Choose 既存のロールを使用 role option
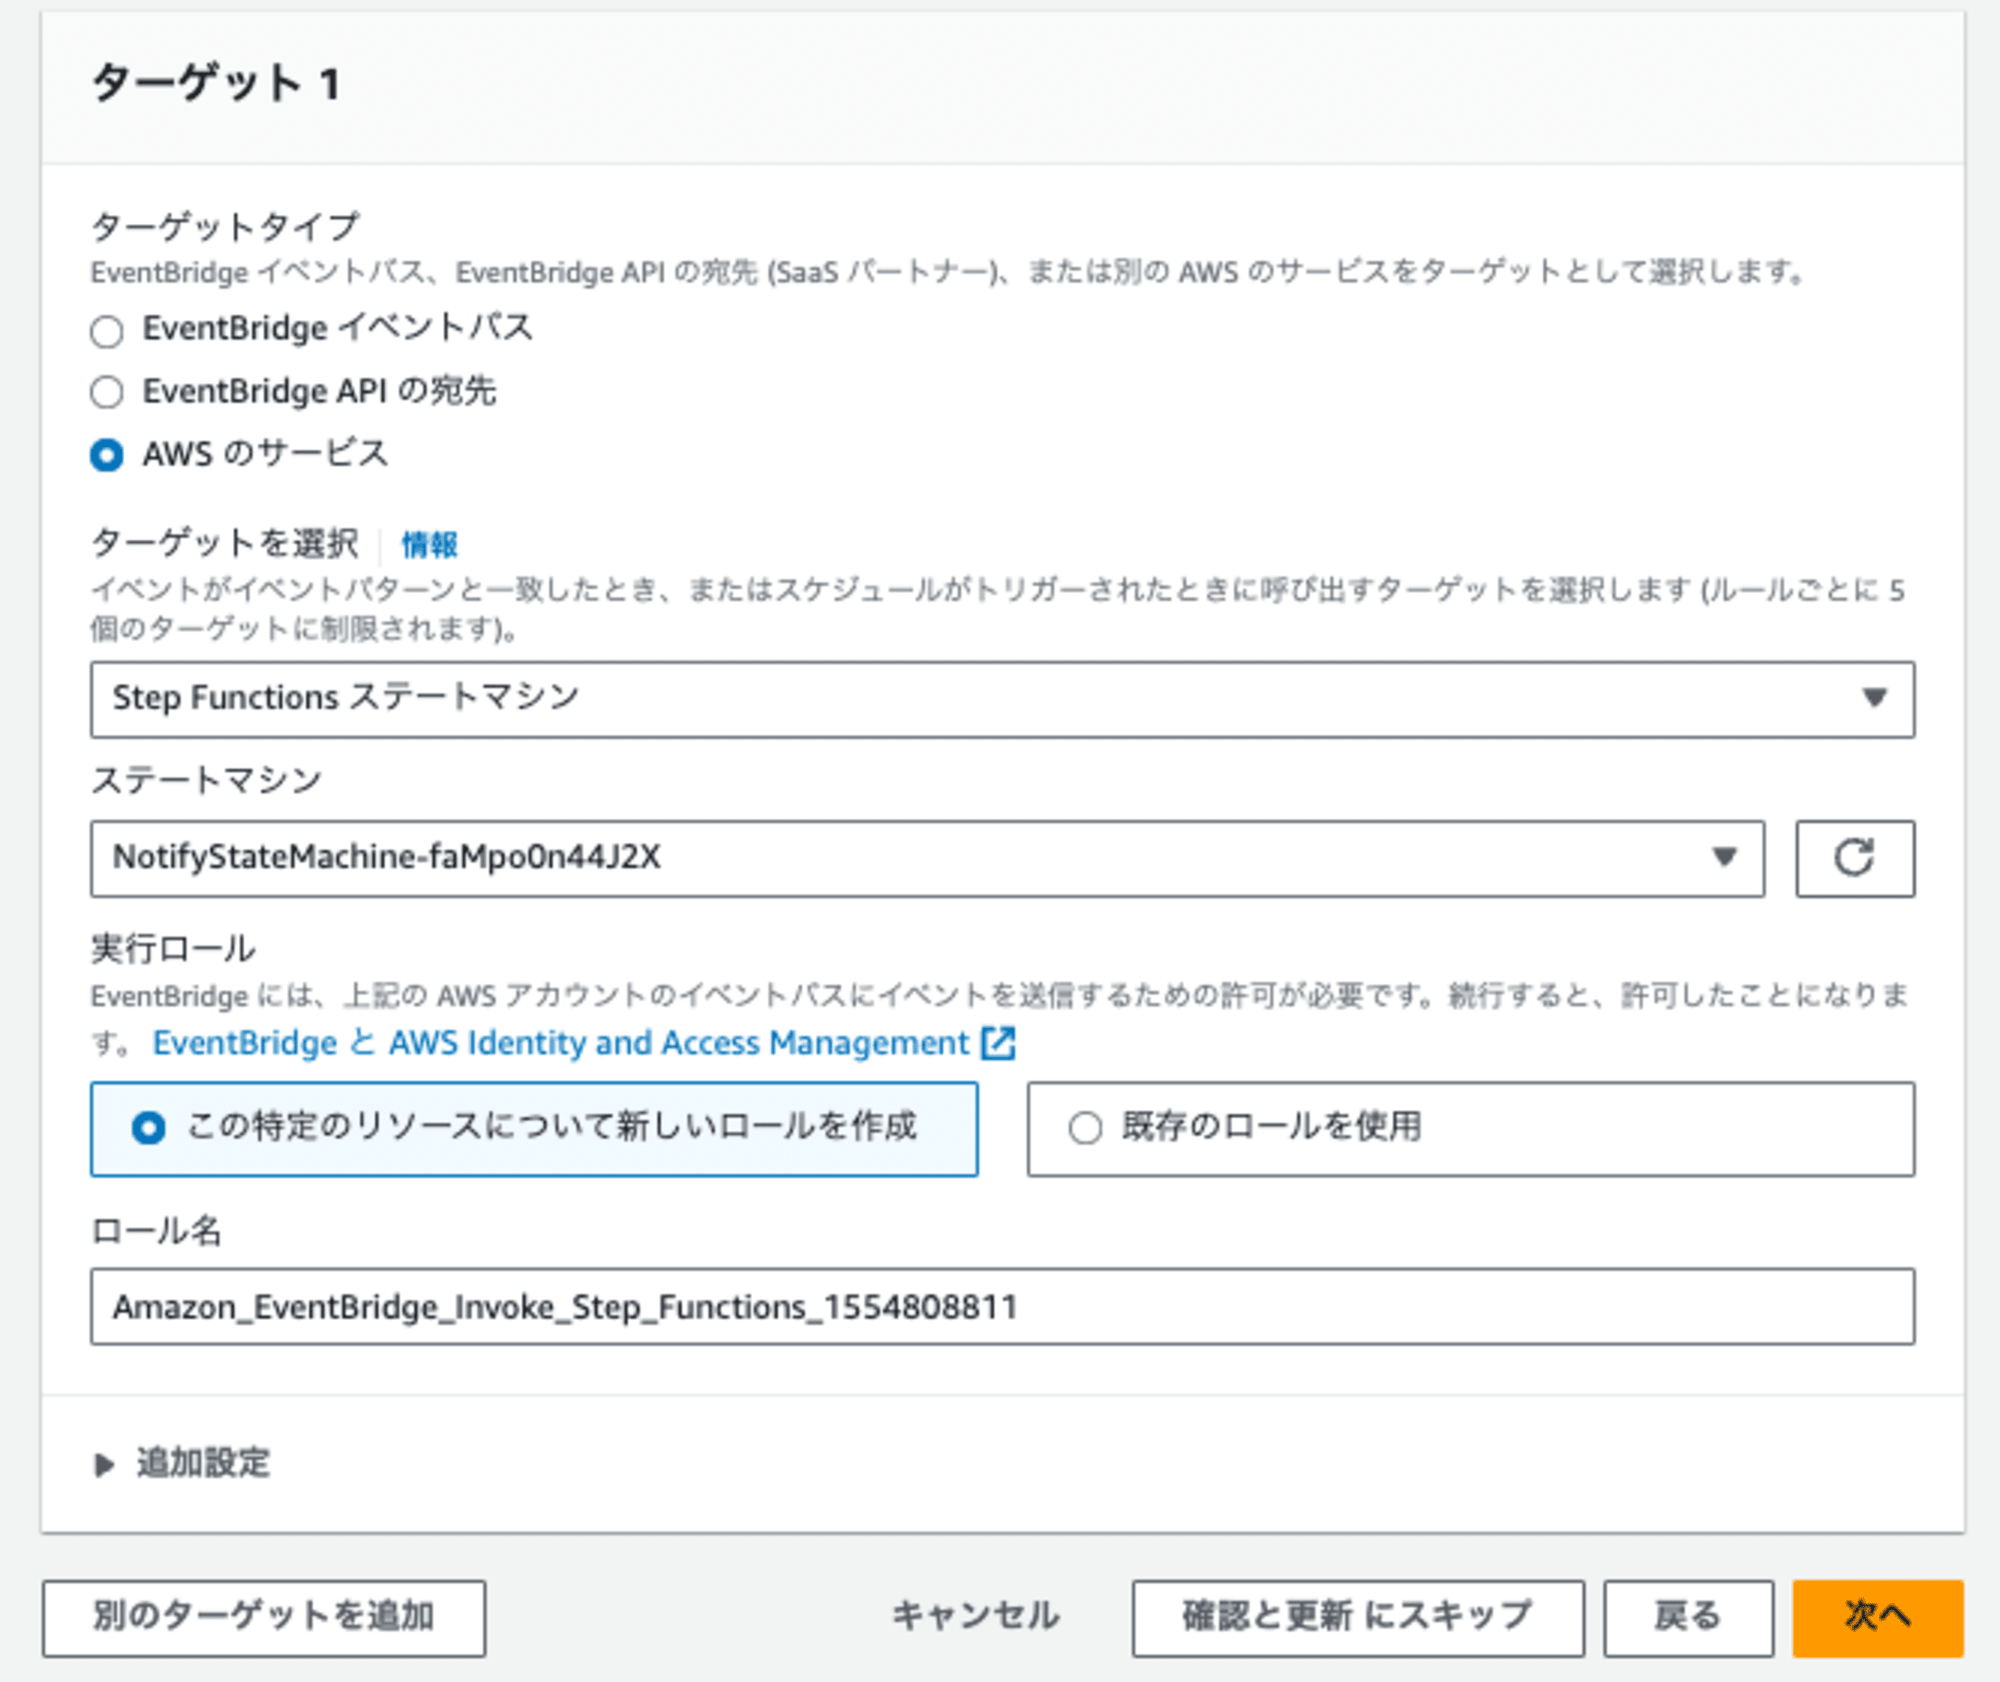Viewport: 2000px width, 1682px height. 1471,1128
